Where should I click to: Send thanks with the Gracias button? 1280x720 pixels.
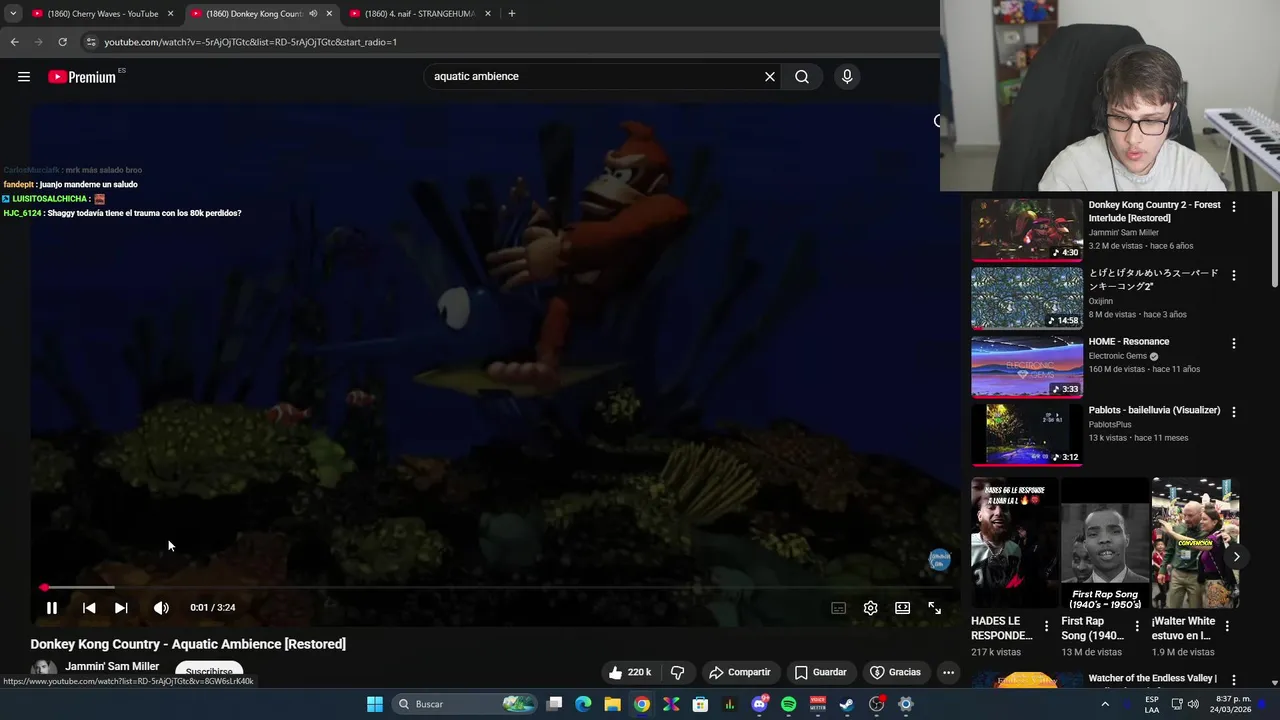[895, 672]
